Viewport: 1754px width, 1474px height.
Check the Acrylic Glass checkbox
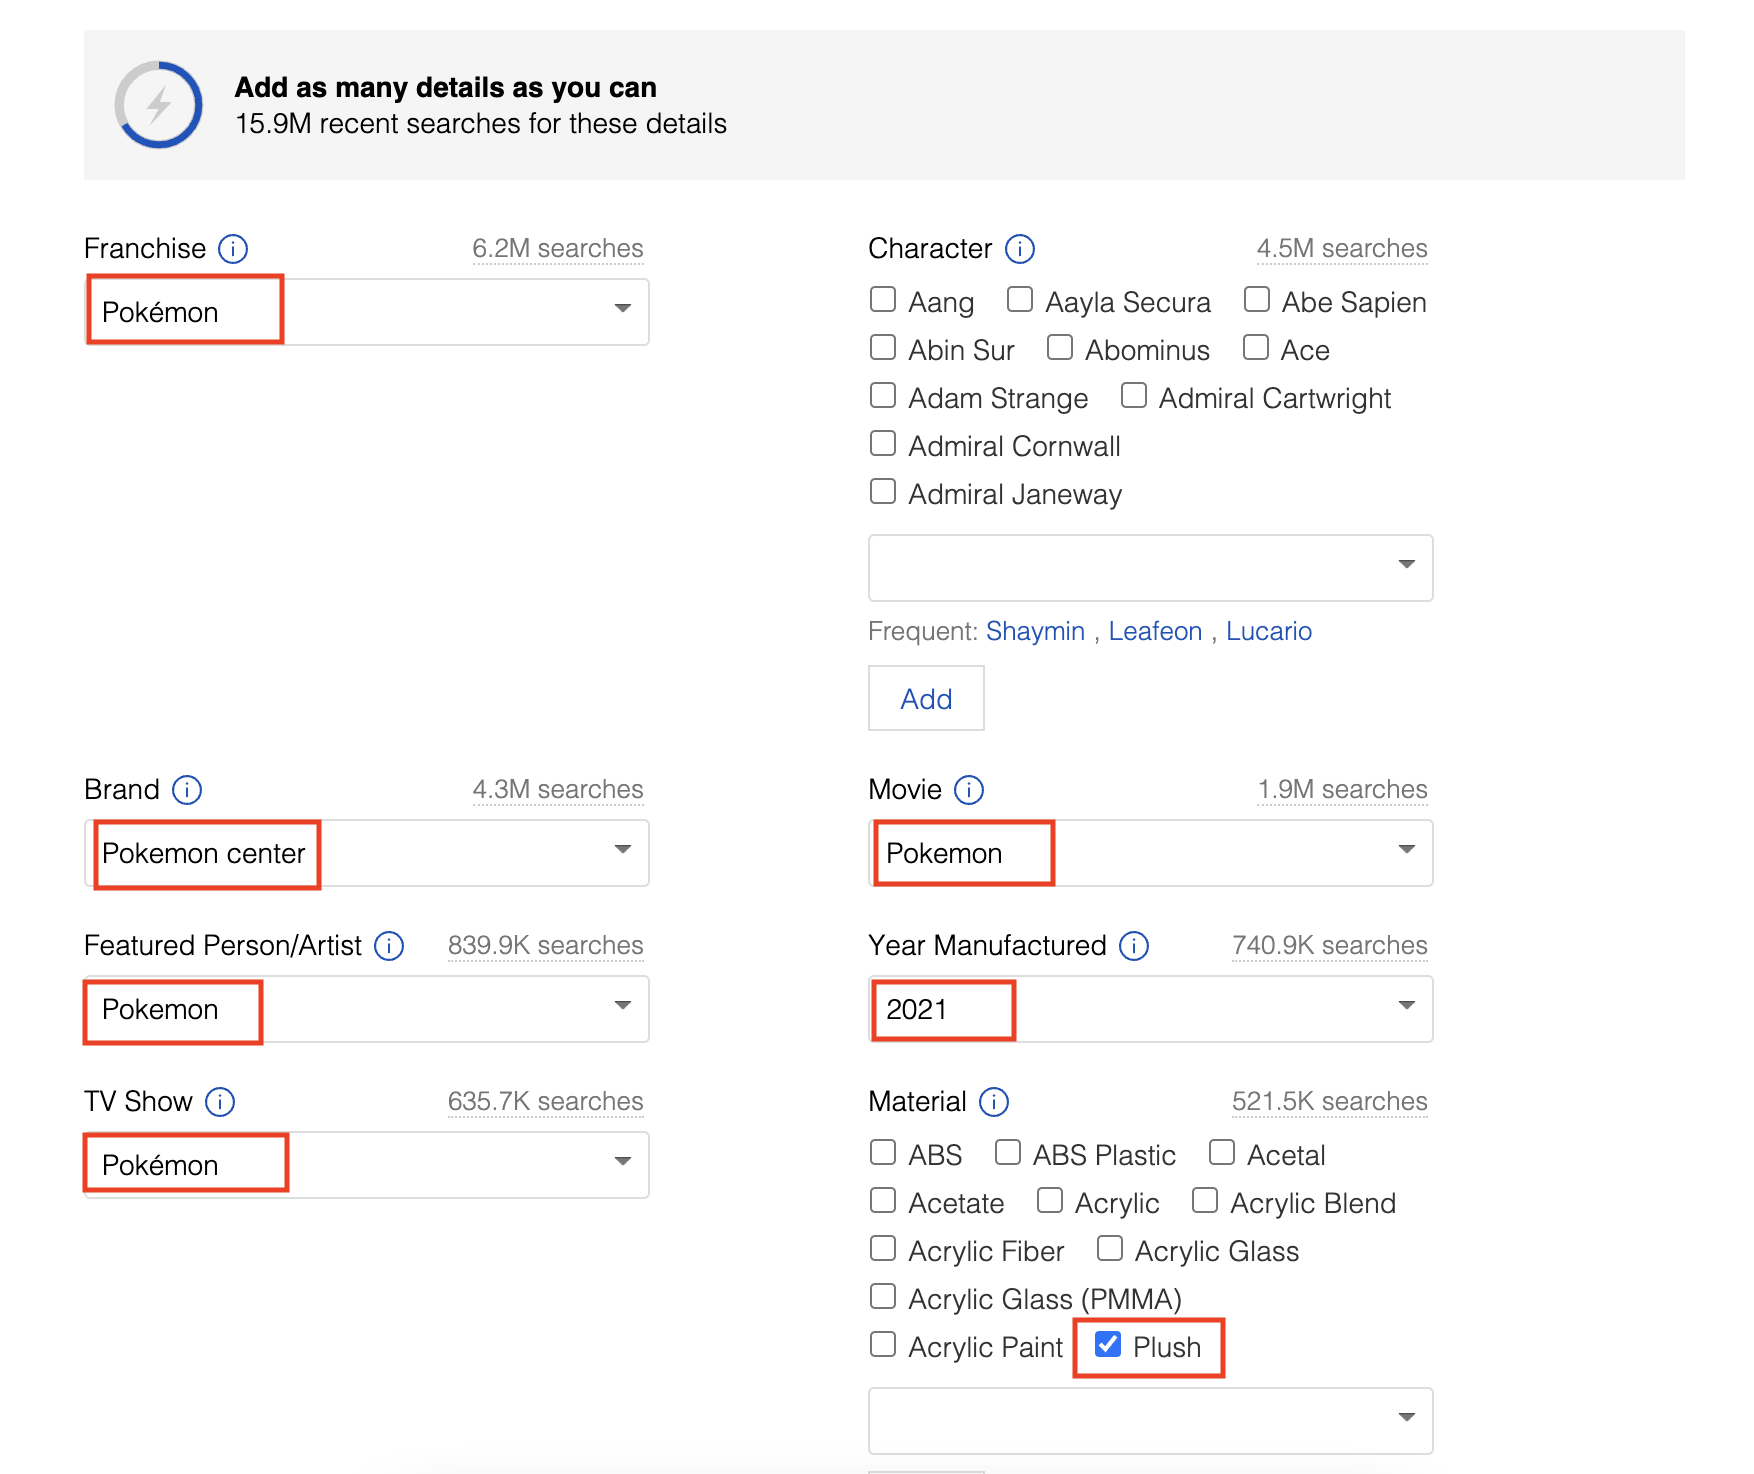1110,1248
